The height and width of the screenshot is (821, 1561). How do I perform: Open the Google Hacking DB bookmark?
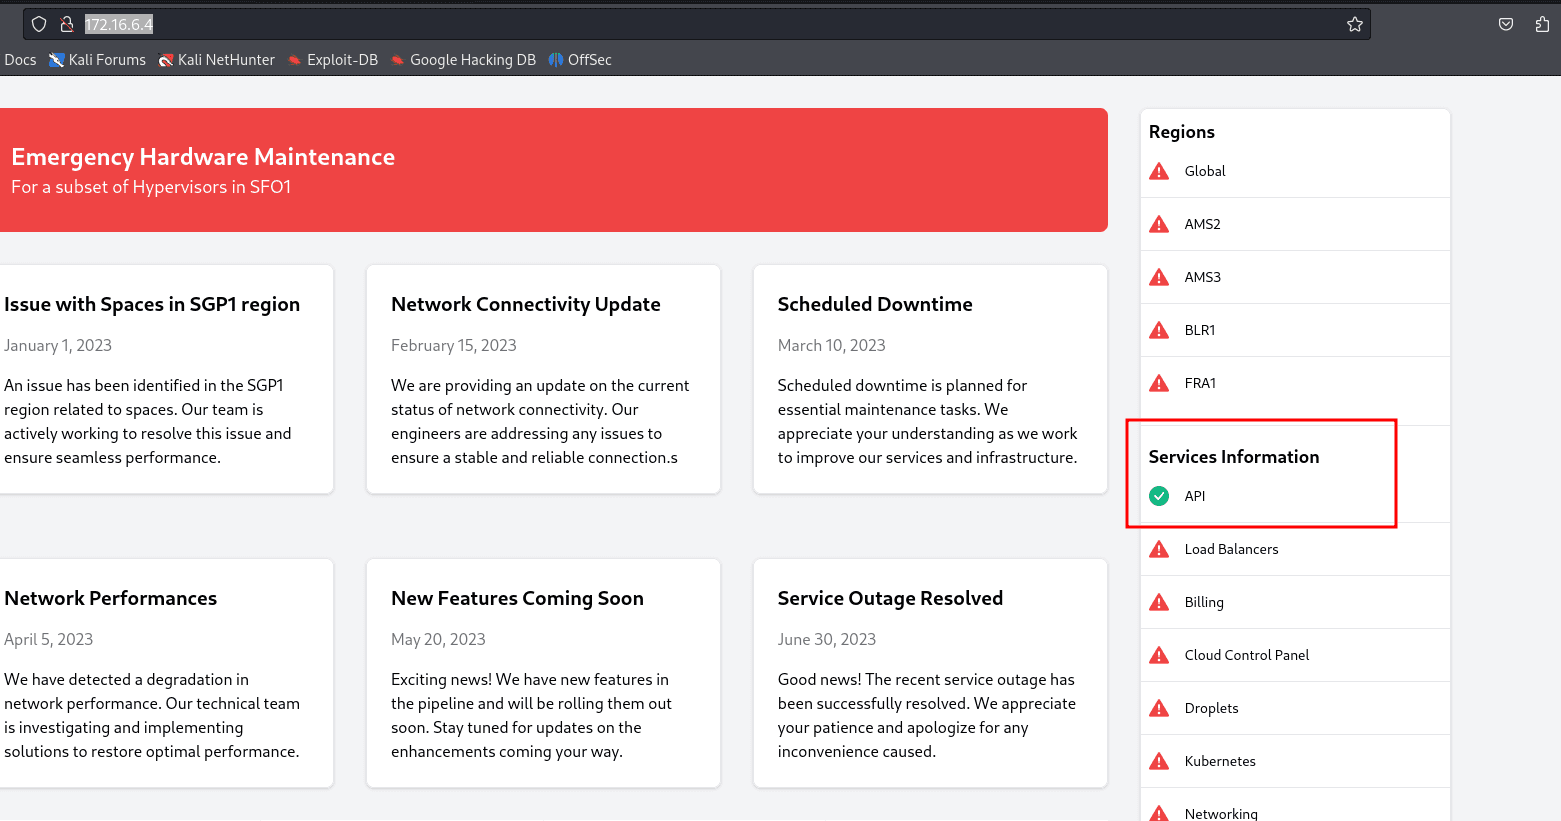[464, 60]
